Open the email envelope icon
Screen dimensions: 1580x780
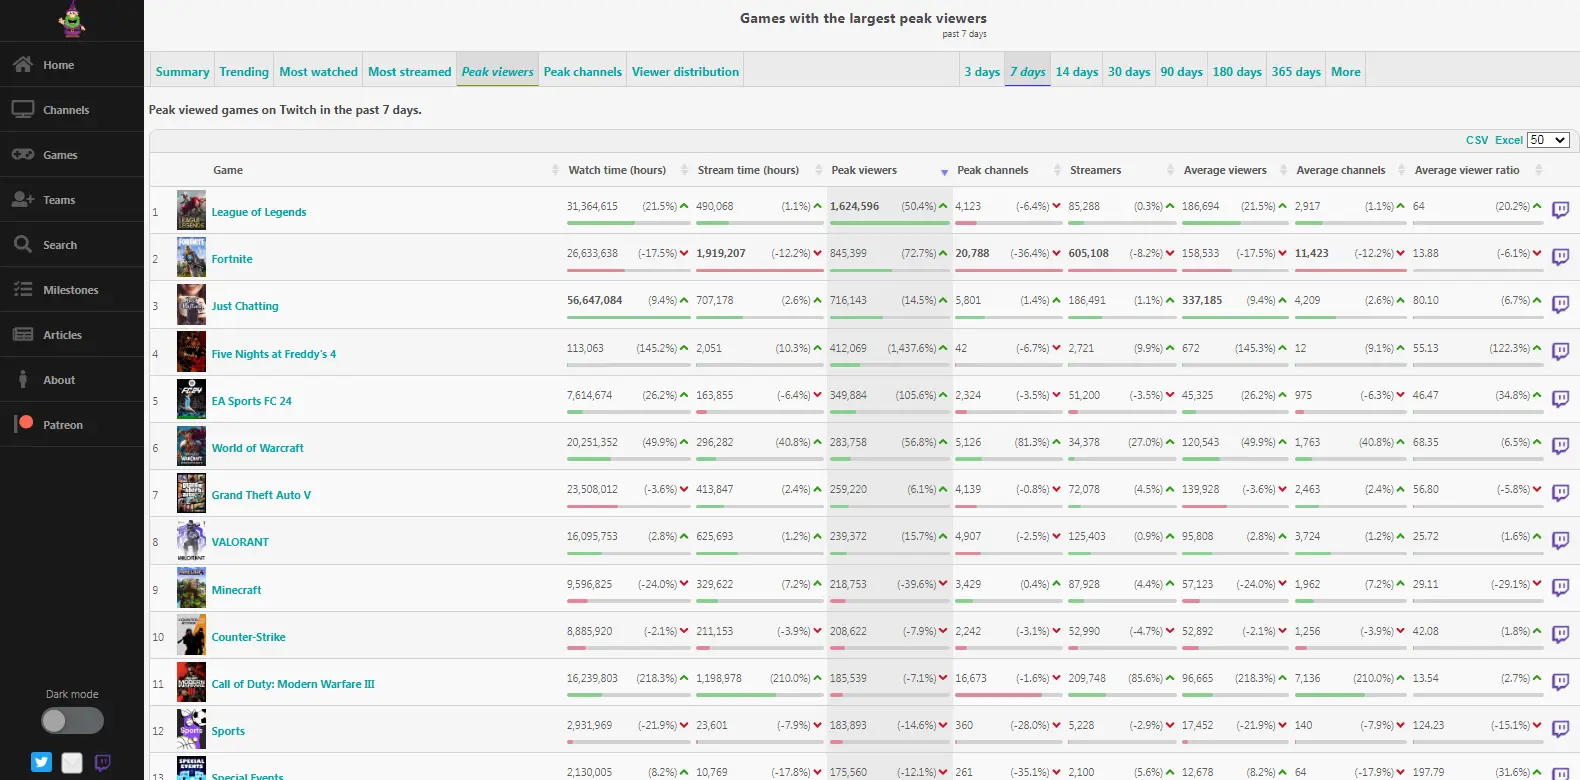coord(72,763)
